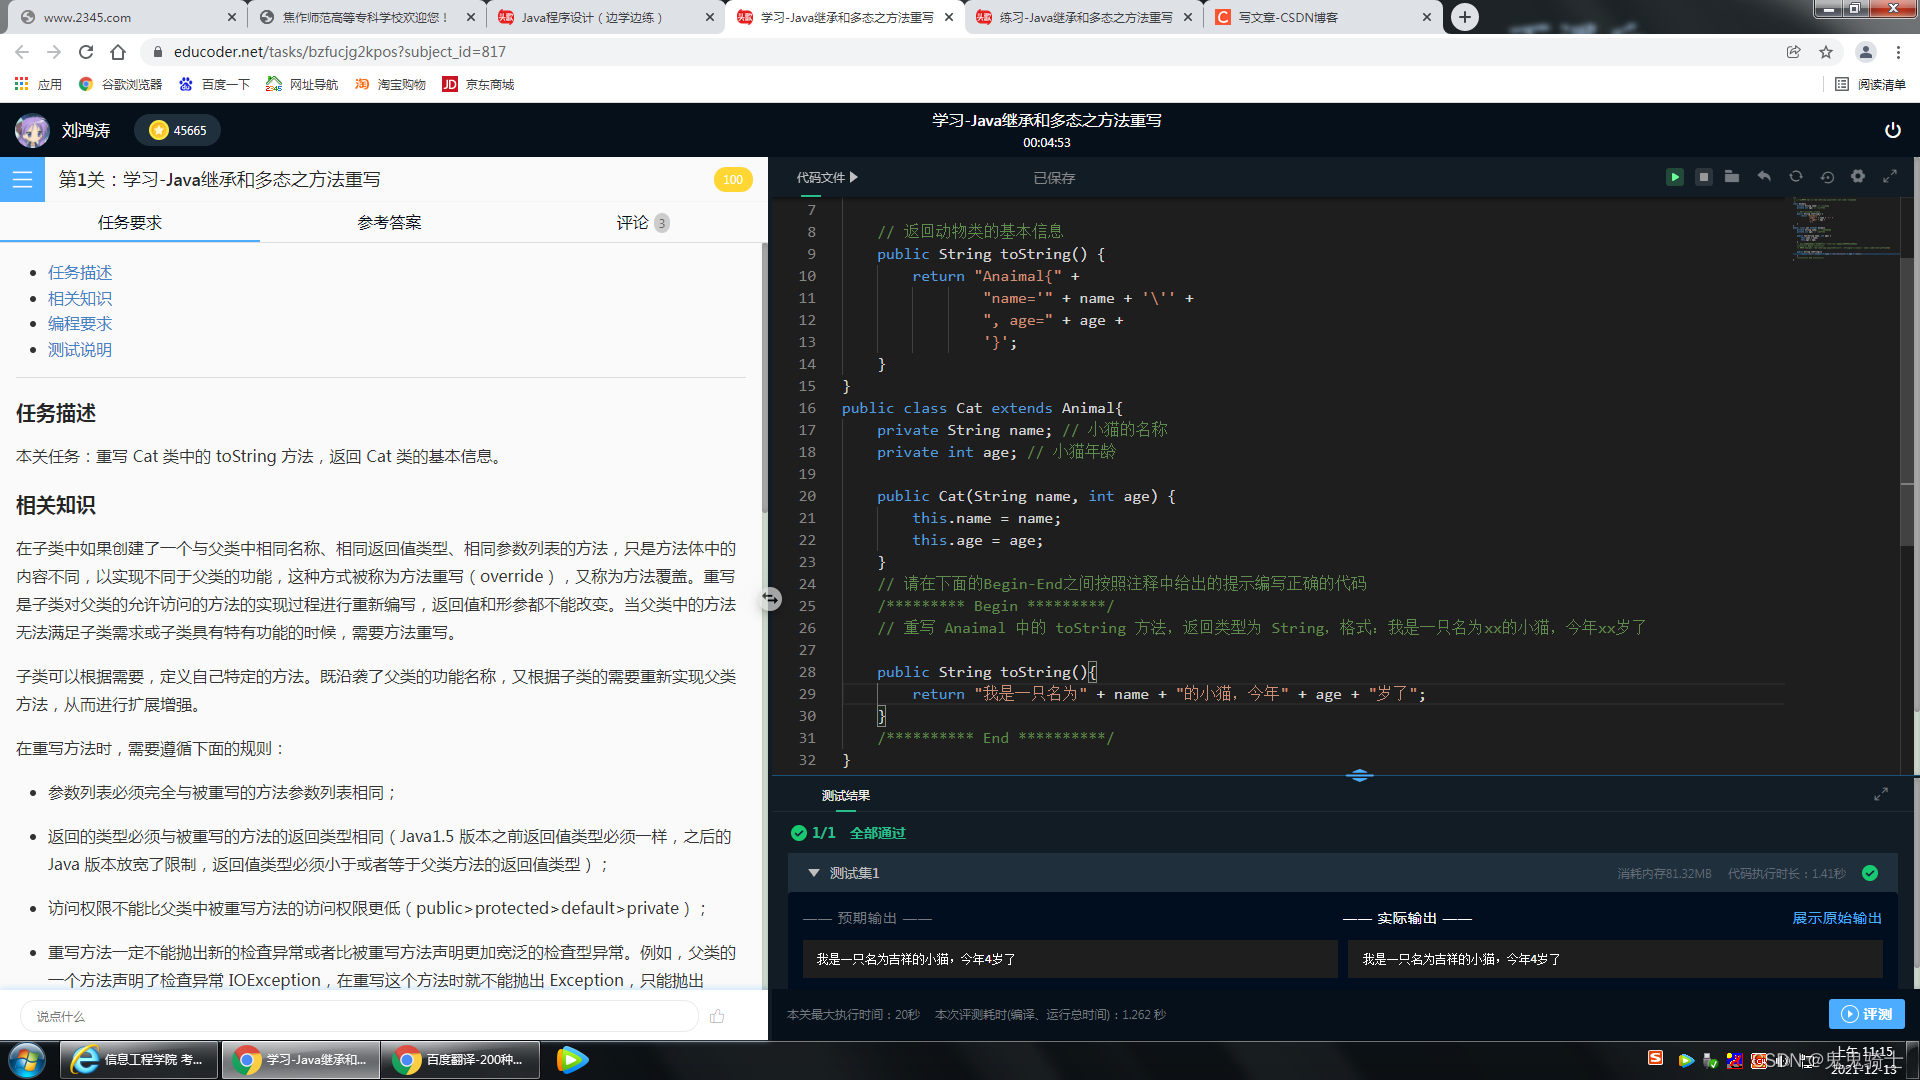Reload the browser page
This screenshot has height=1080, width=1920.
86,52
